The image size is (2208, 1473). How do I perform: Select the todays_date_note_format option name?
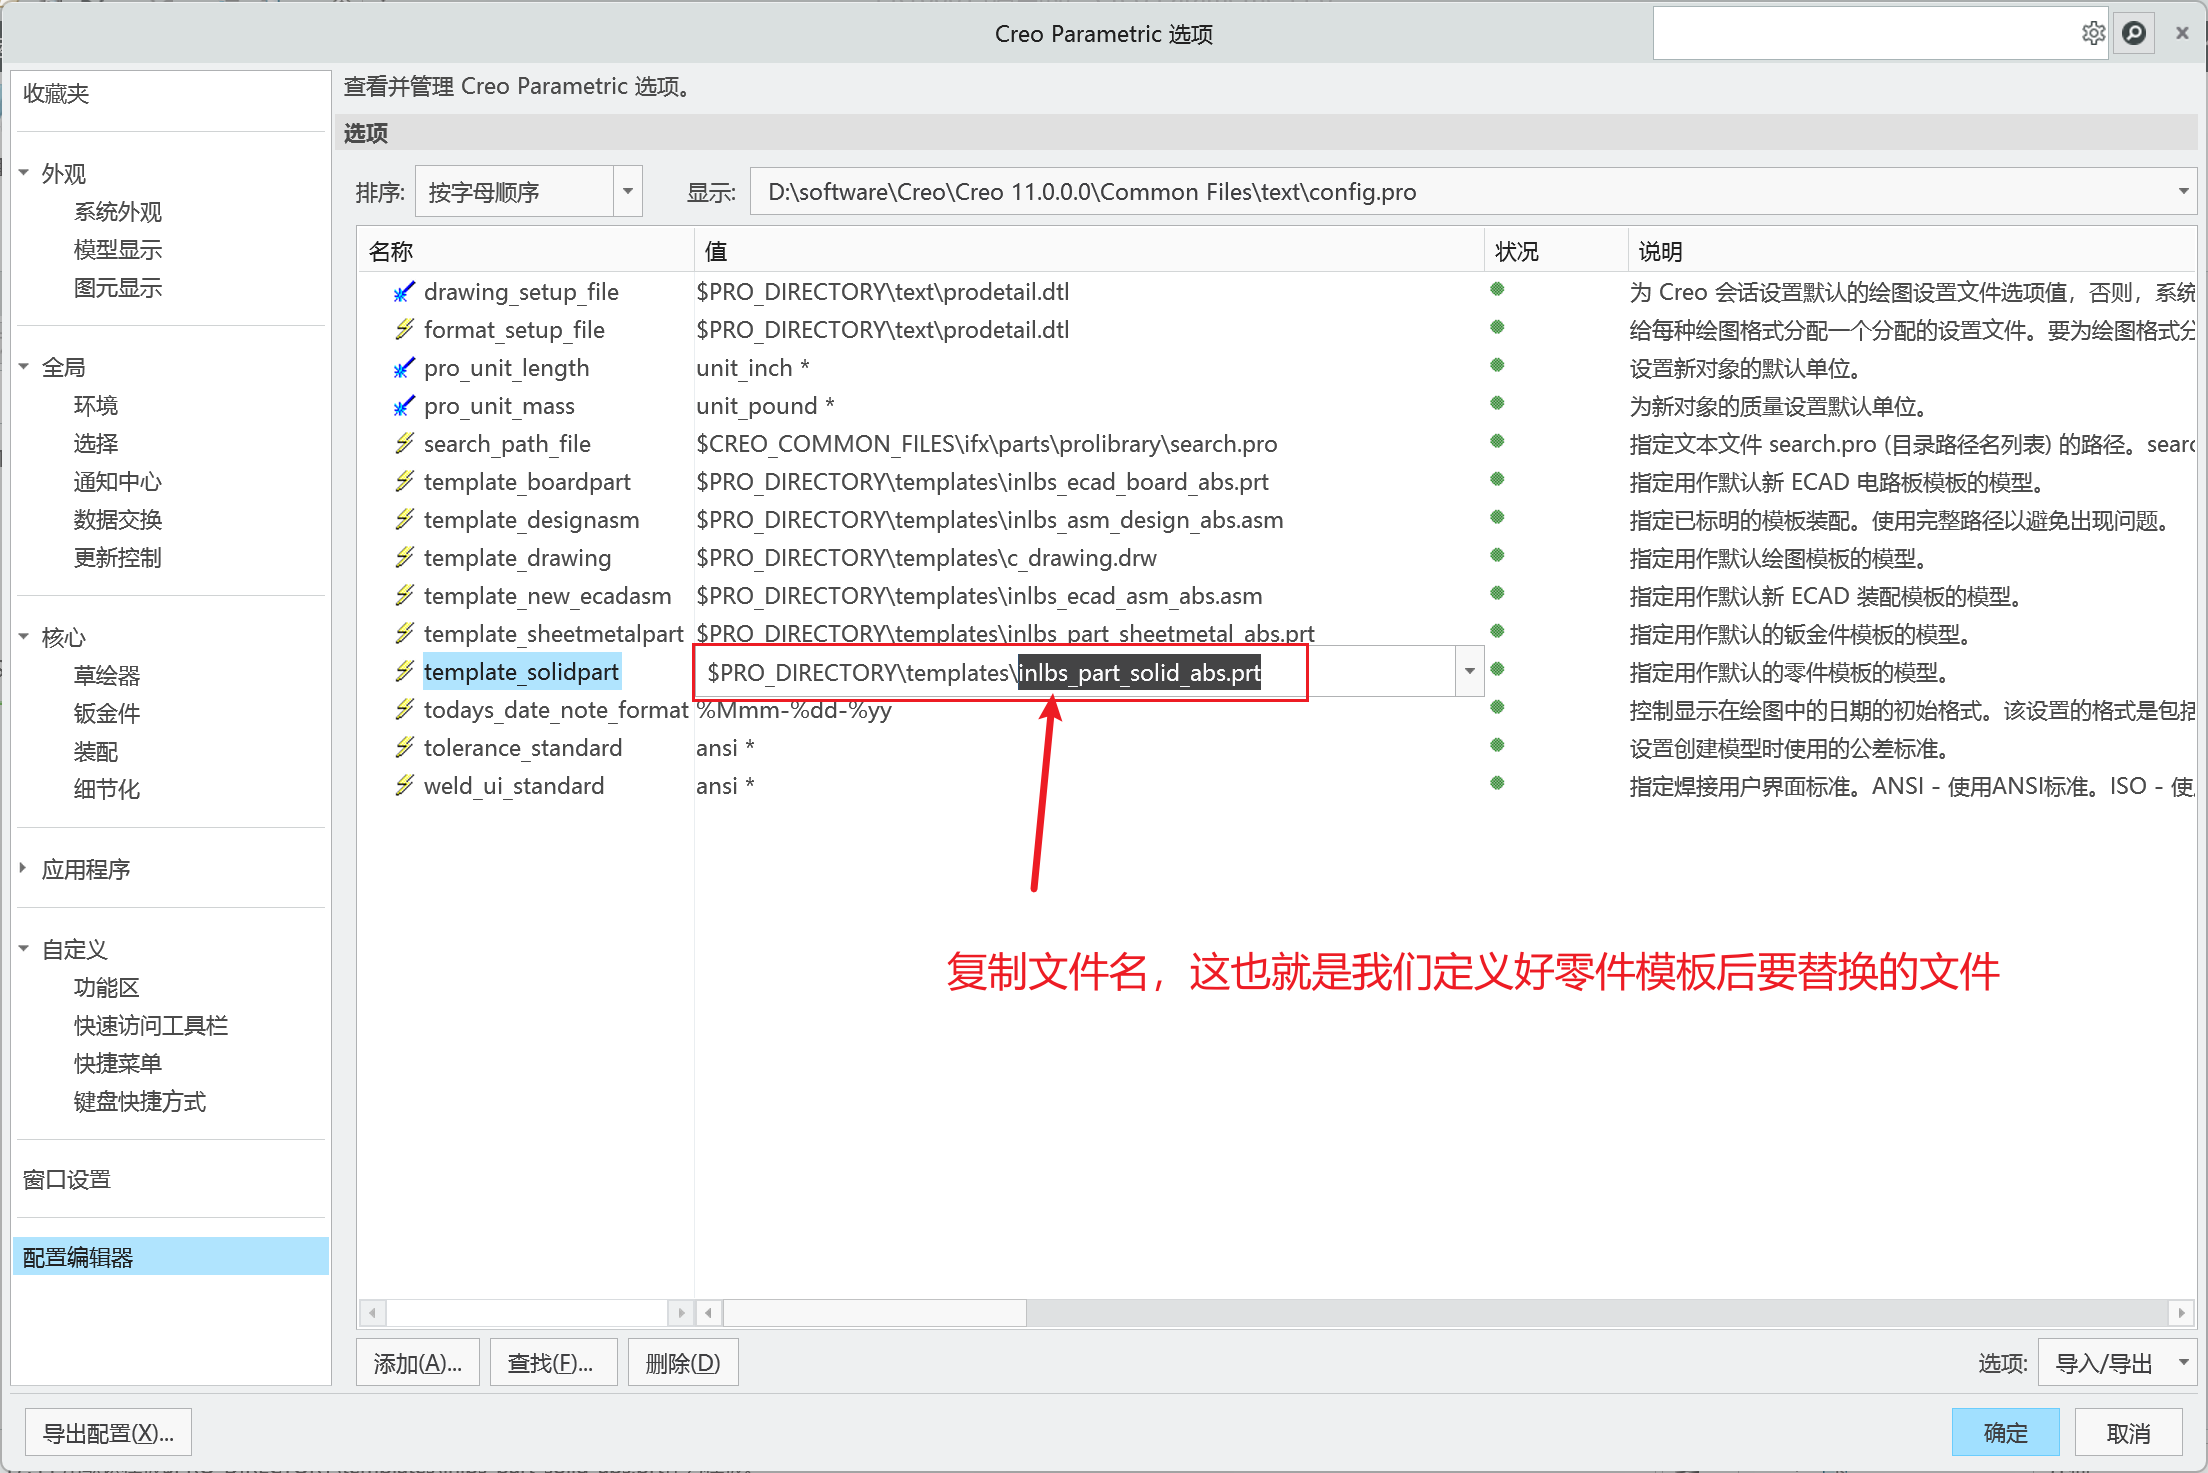click(556, 710)
